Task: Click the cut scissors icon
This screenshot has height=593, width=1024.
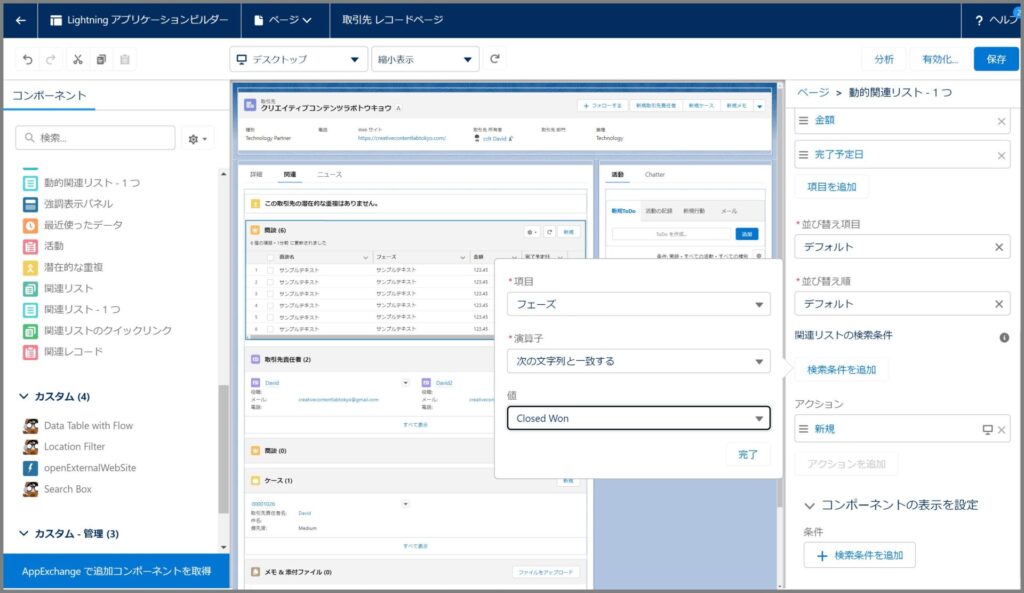Action: pyautogui.click(x=77, y=60)
